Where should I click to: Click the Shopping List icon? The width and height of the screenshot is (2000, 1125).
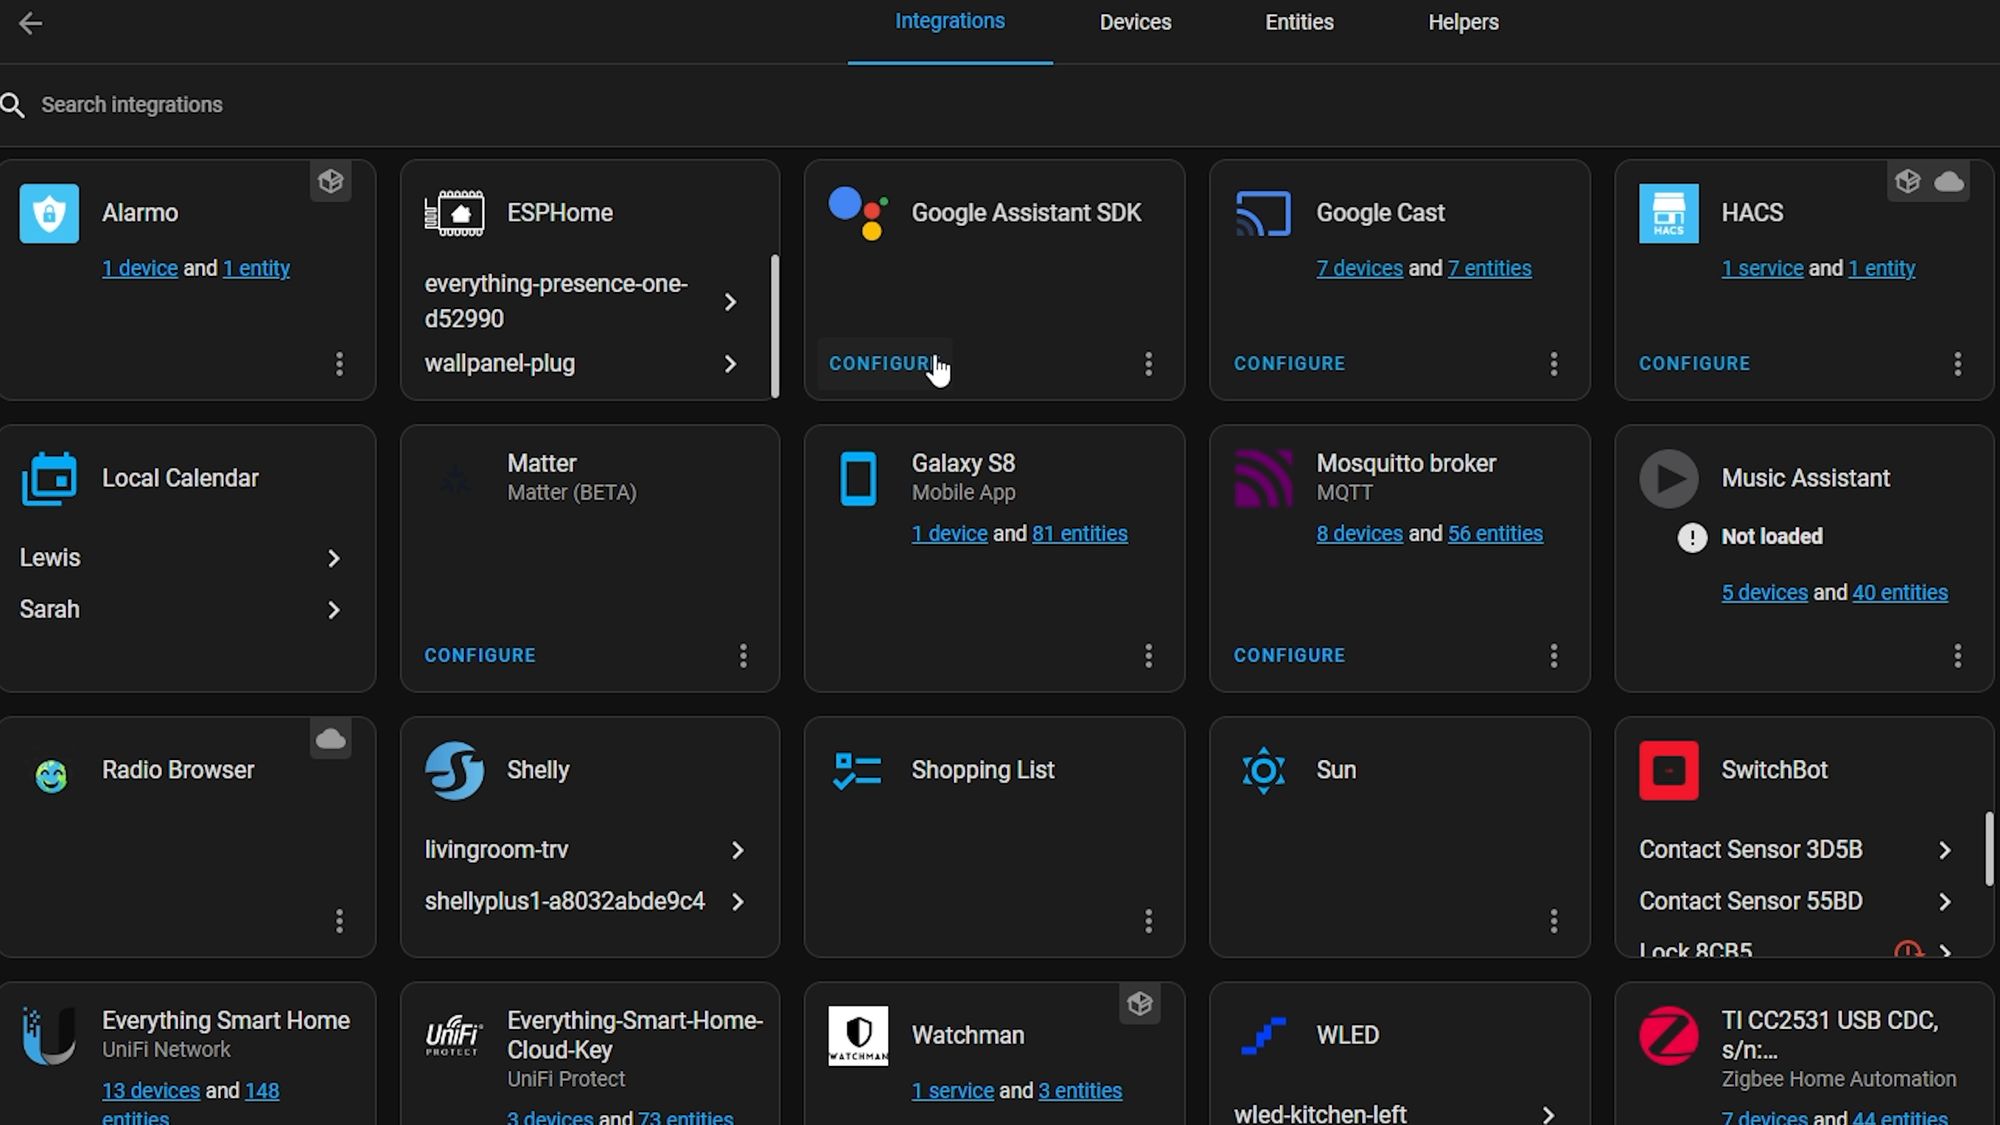858,770
